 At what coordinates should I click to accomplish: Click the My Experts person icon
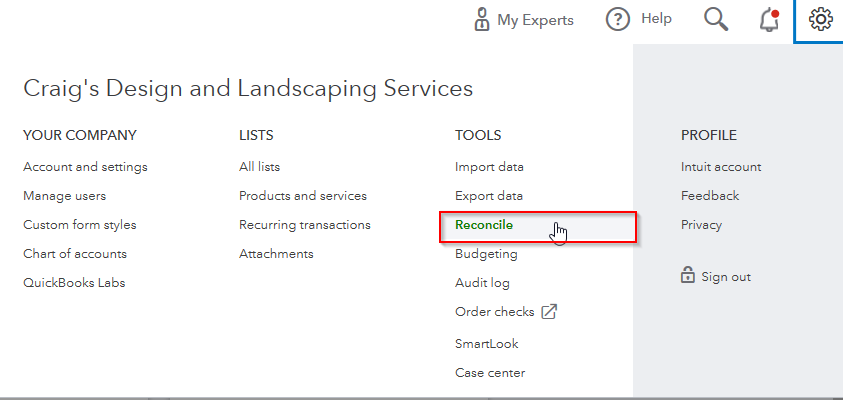(x=482, y=20)
